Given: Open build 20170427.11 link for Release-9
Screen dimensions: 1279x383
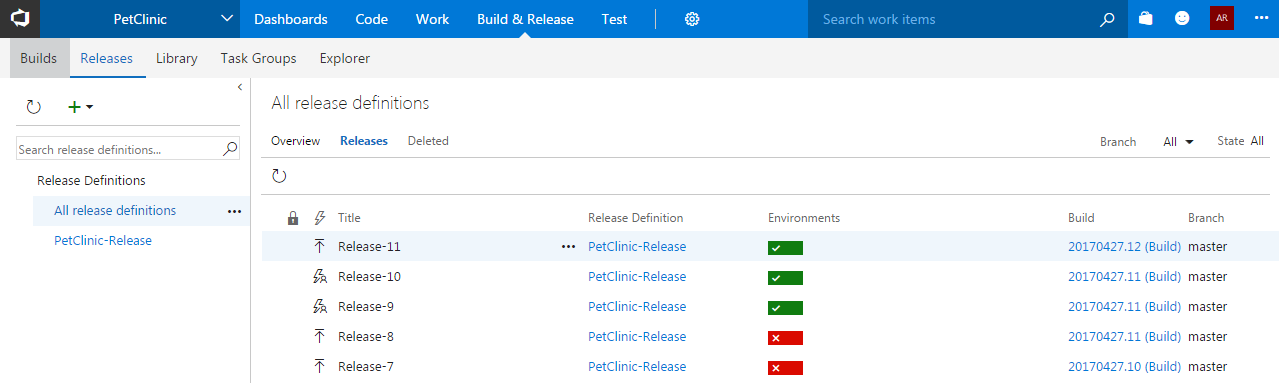Looking at the screenshot, I should point(1125,306).
